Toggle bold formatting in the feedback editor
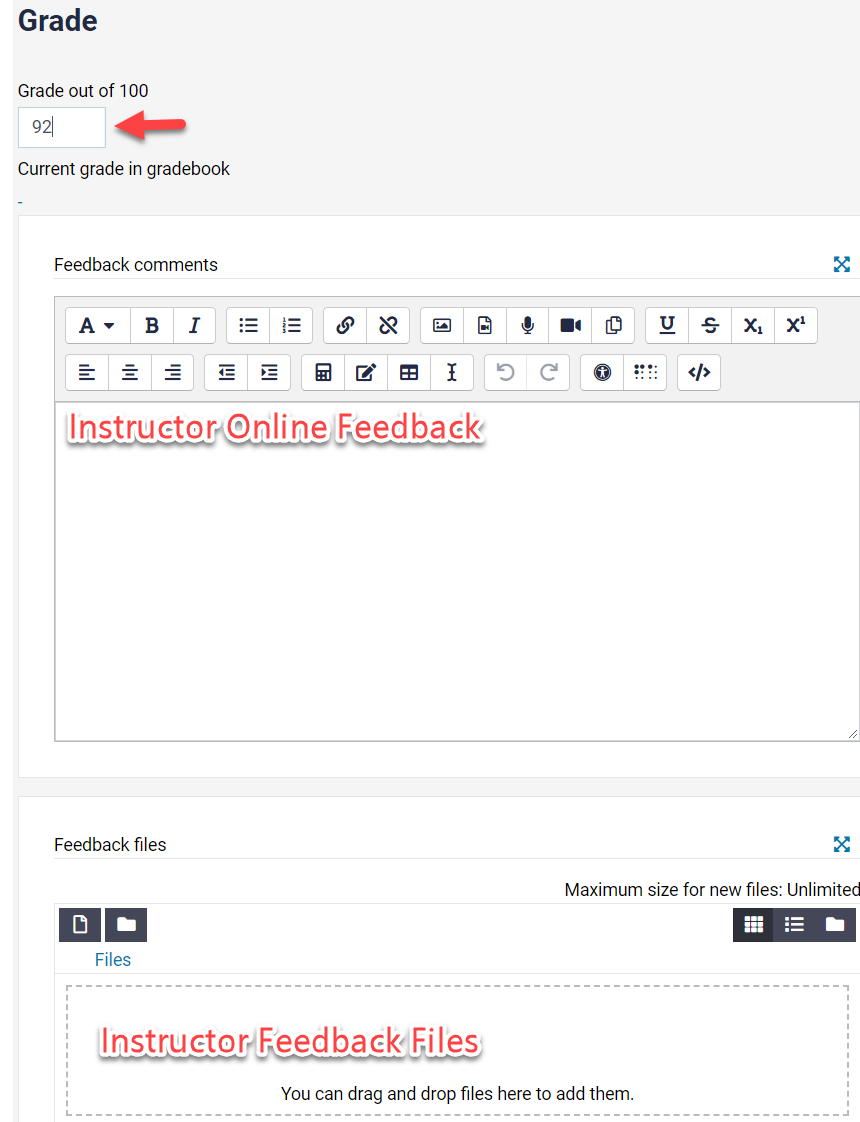 click(151, 325)
